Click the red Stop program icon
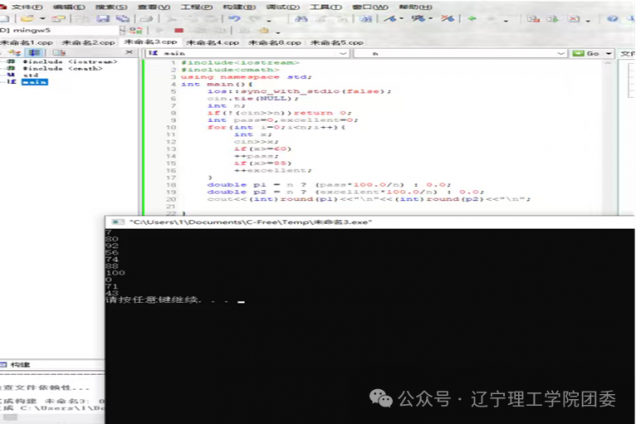636x424 pixels. click(179, 30)
